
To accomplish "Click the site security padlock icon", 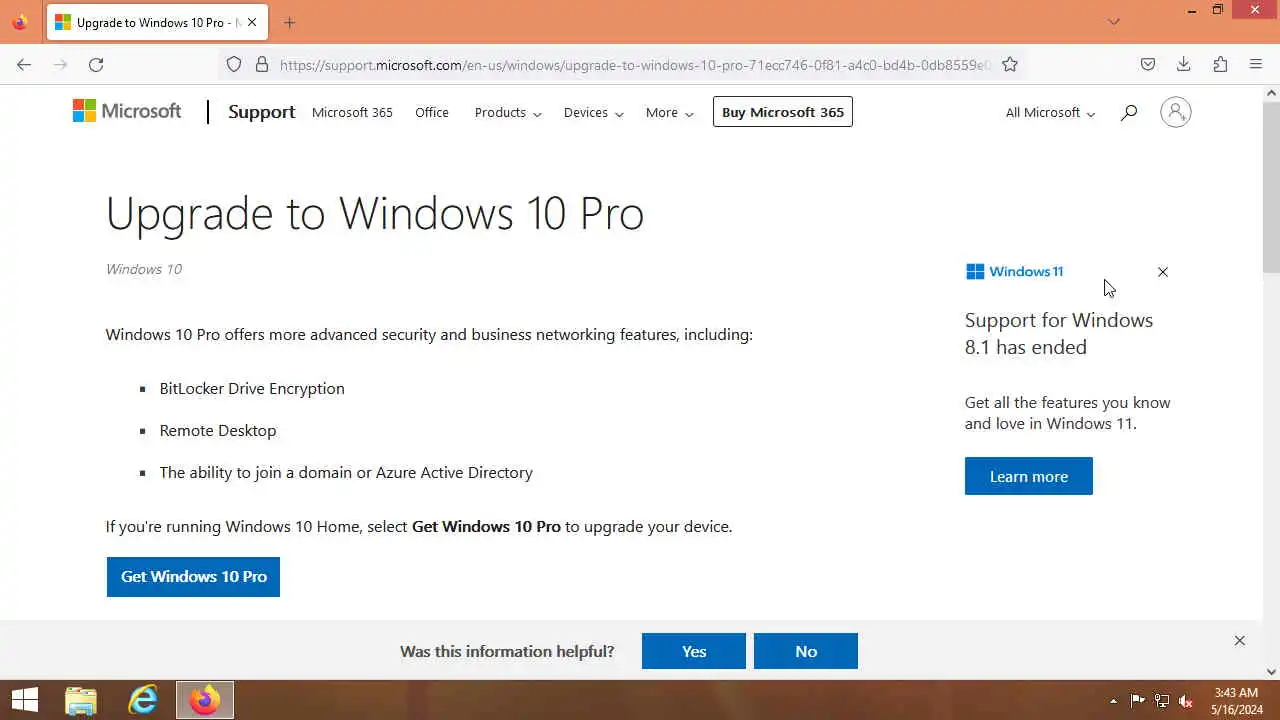I will click(262, 64).
